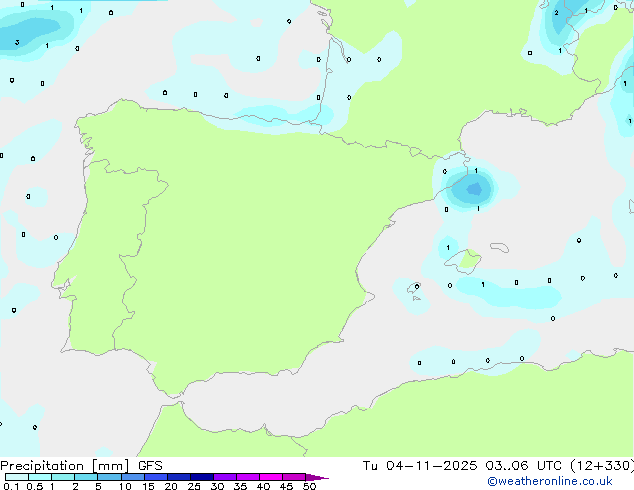Pick the 0.1–0.5 mm lightest legend swatch

(x=17, y=477)
